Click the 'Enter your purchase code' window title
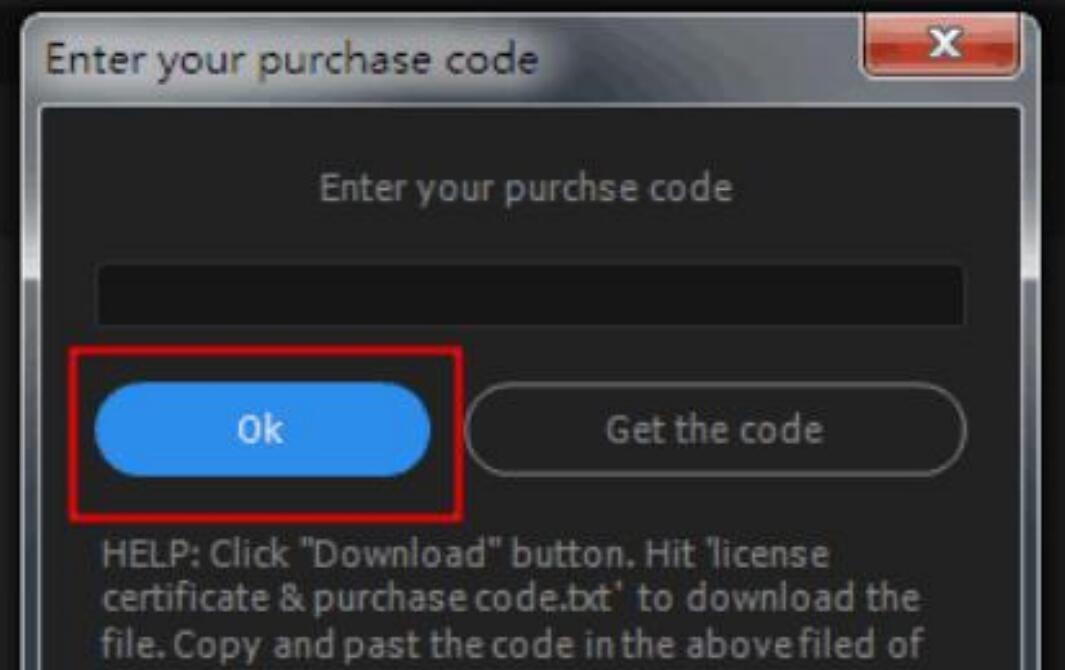1065x670 pixels. click(292, 60)
